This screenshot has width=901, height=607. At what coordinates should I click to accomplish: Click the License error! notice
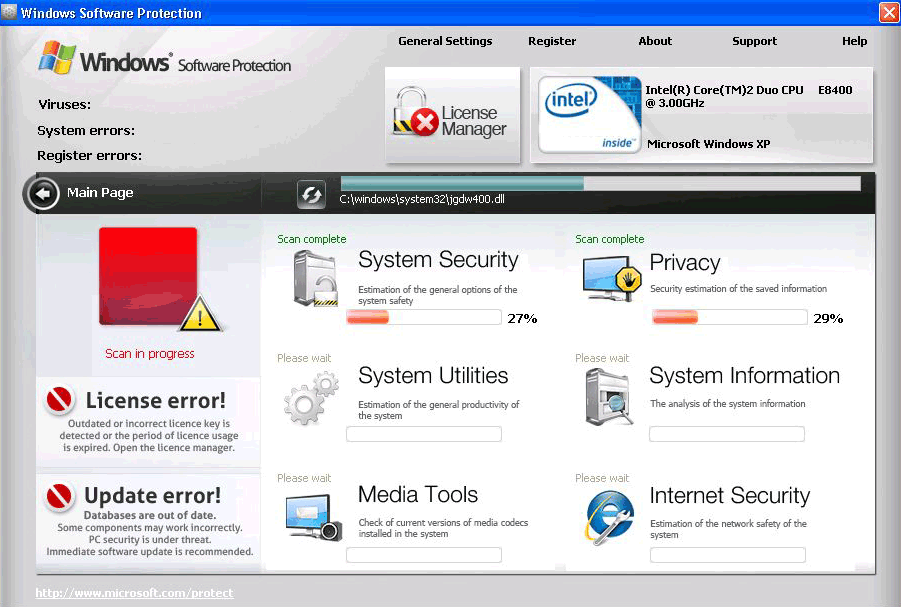[149, 420]
